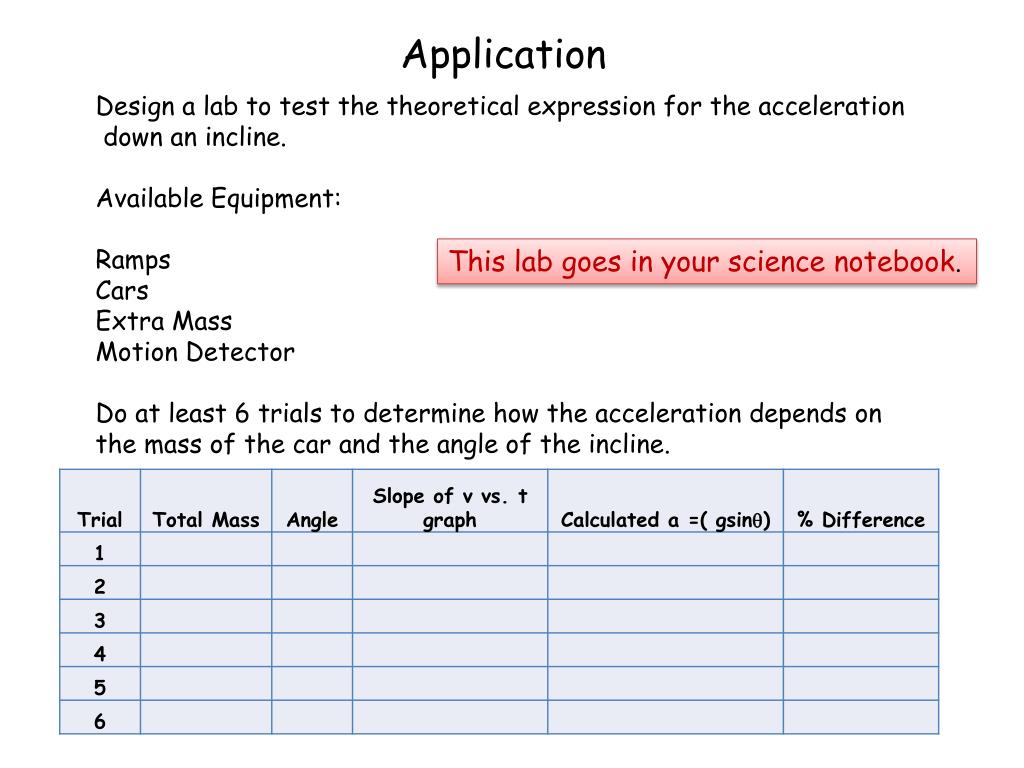Viewport: 1024px width, 768px height.
Task: Click Total Mass cell for trial 1
Action: click(x=206, y=549)
